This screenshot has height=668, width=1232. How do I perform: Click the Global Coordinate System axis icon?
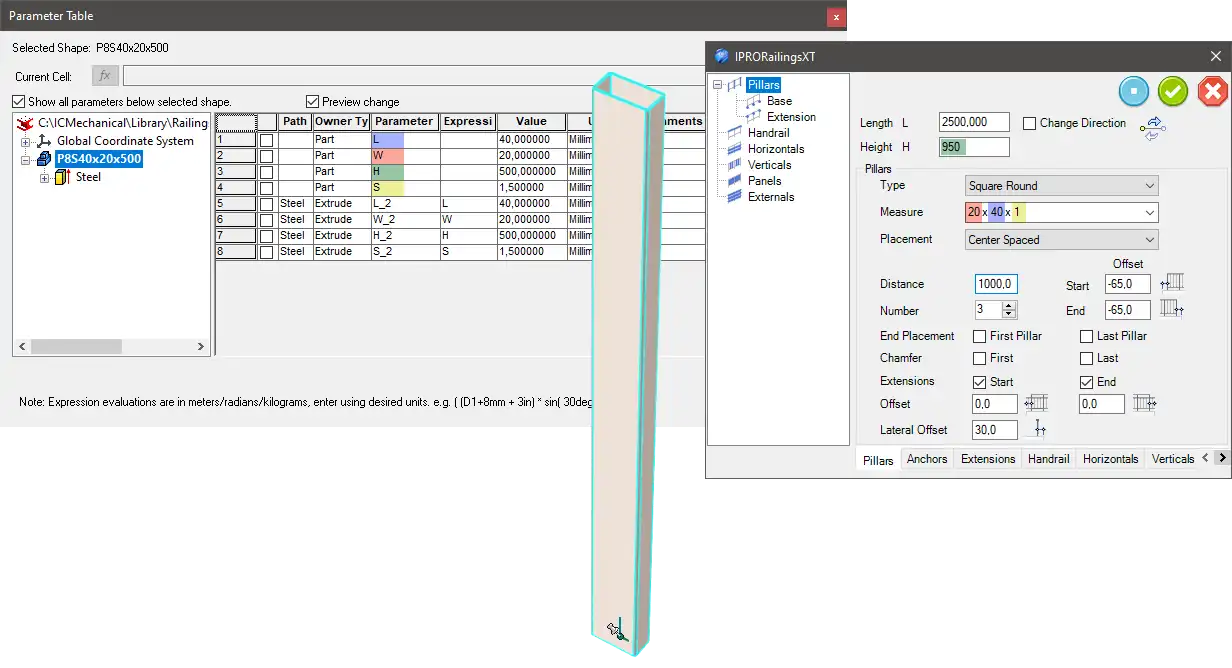coord(44,141)
